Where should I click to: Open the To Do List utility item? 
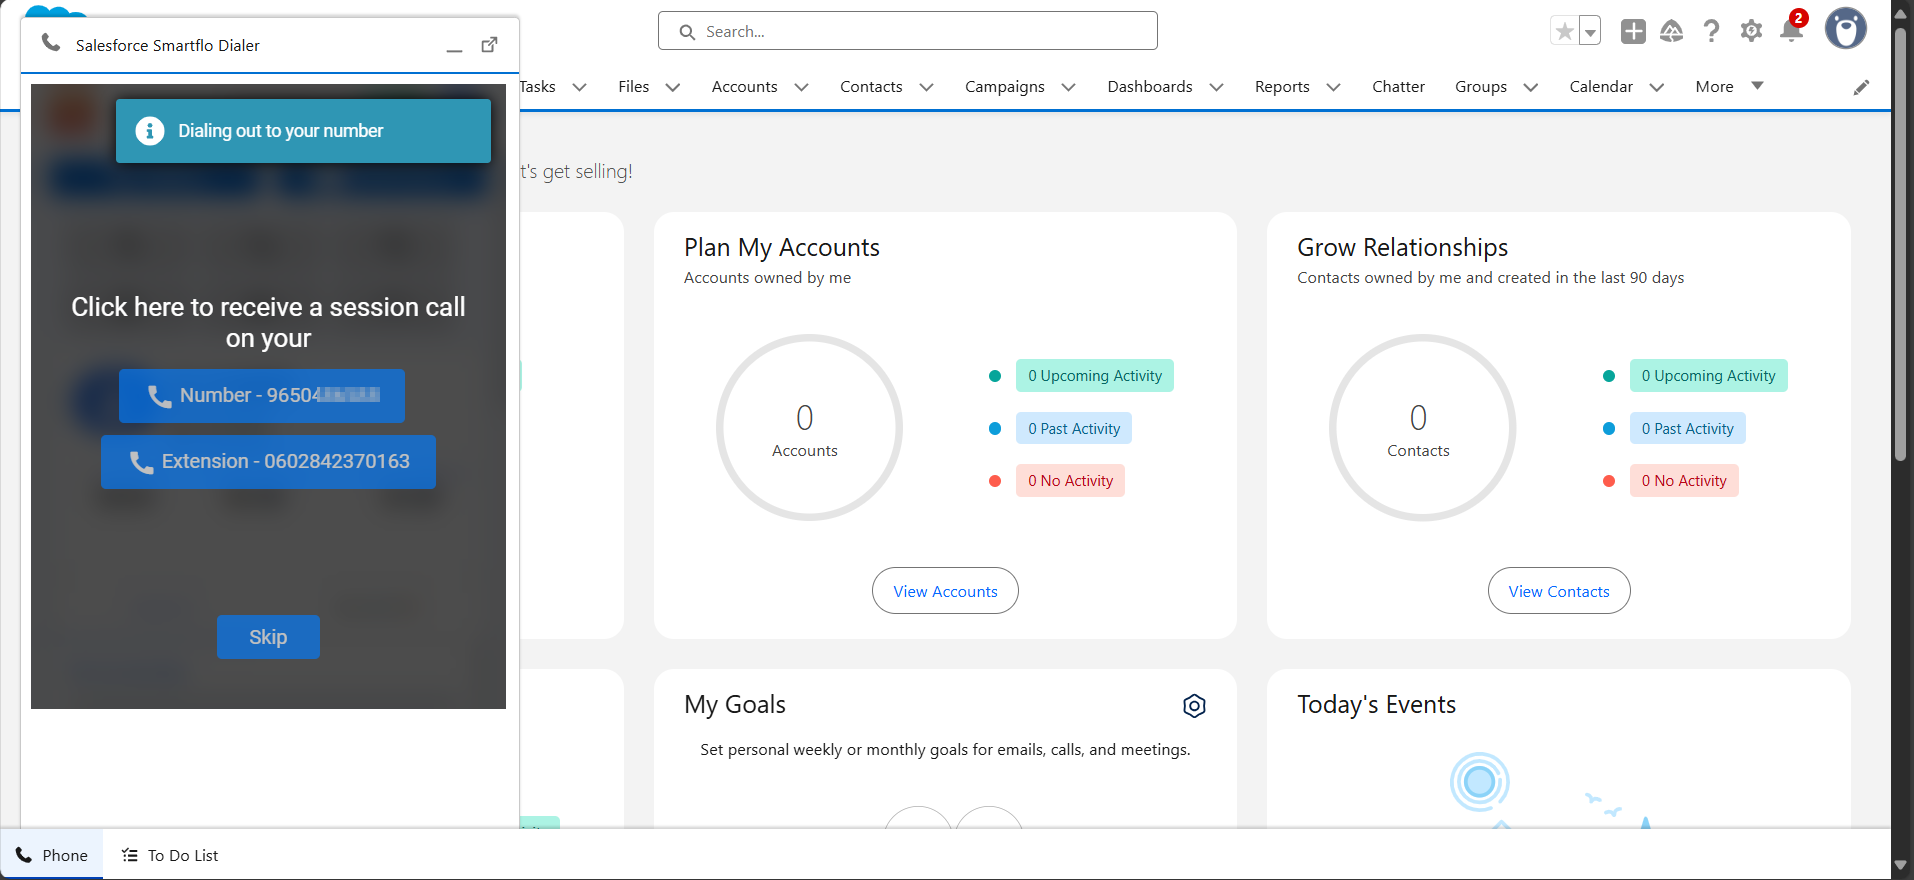[170, 855]
